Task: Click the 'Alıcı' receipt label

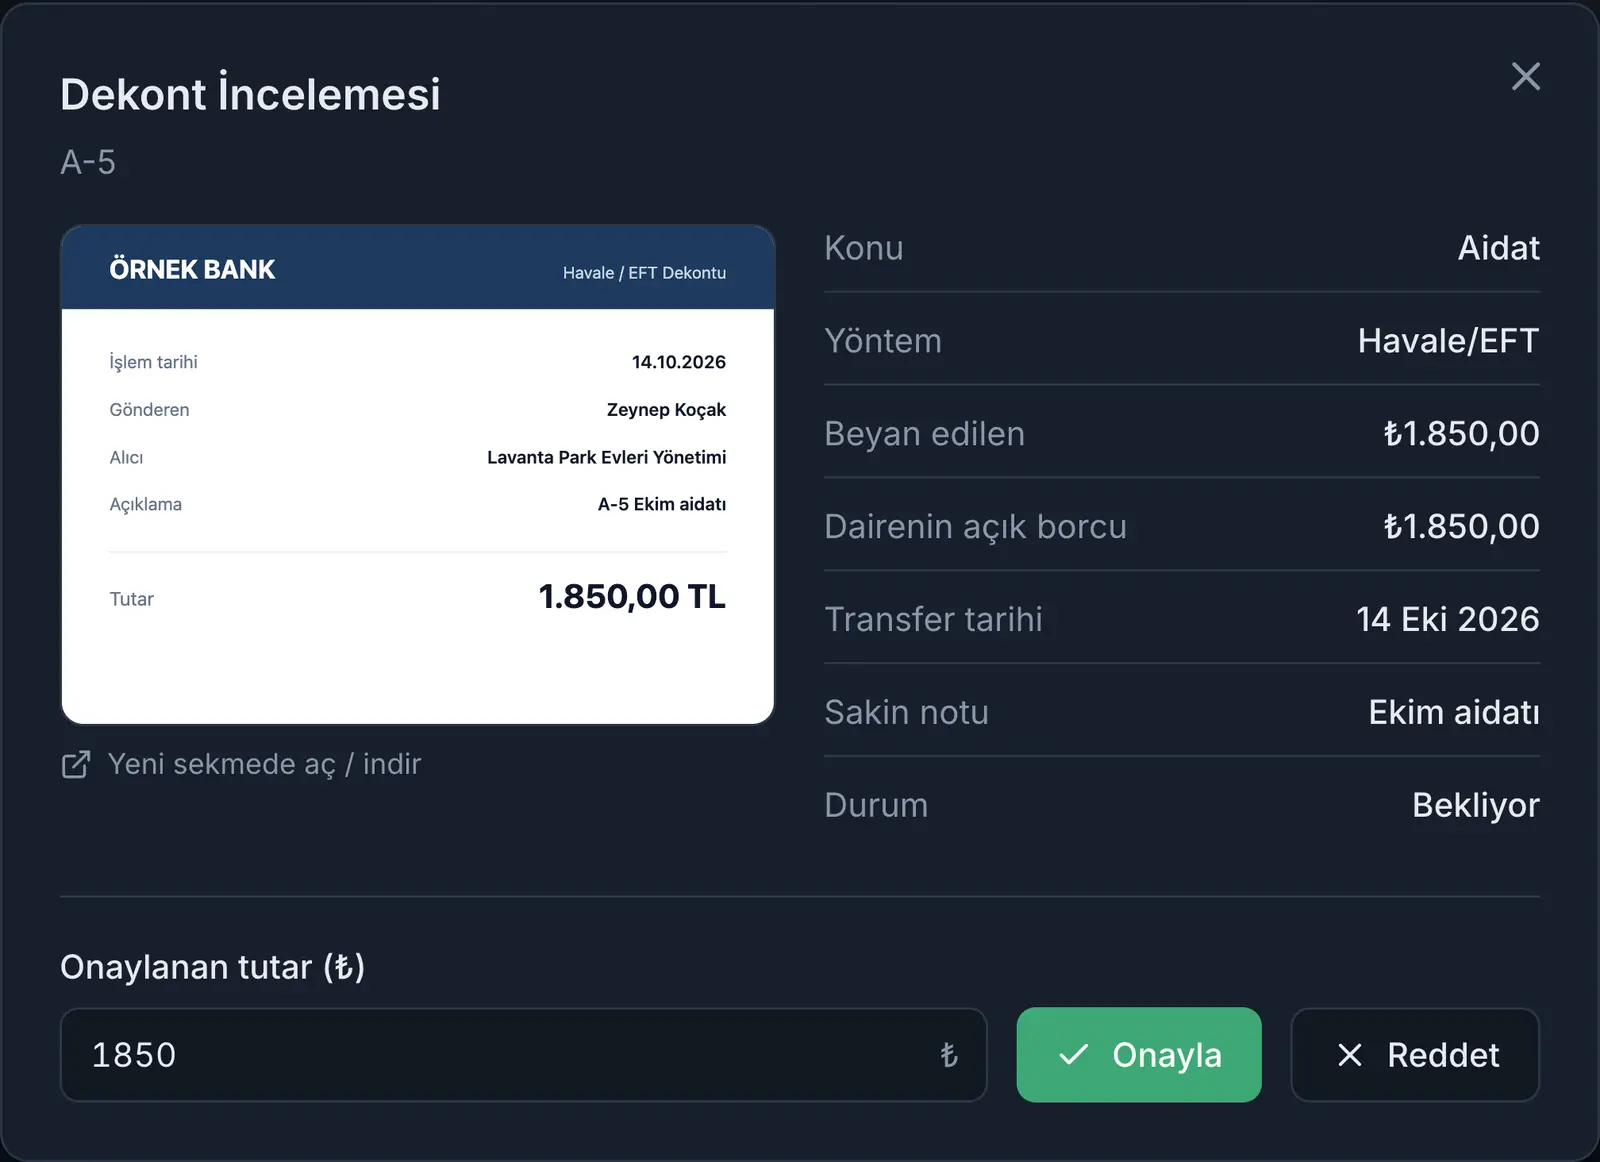Action: (x=126, y=457)
